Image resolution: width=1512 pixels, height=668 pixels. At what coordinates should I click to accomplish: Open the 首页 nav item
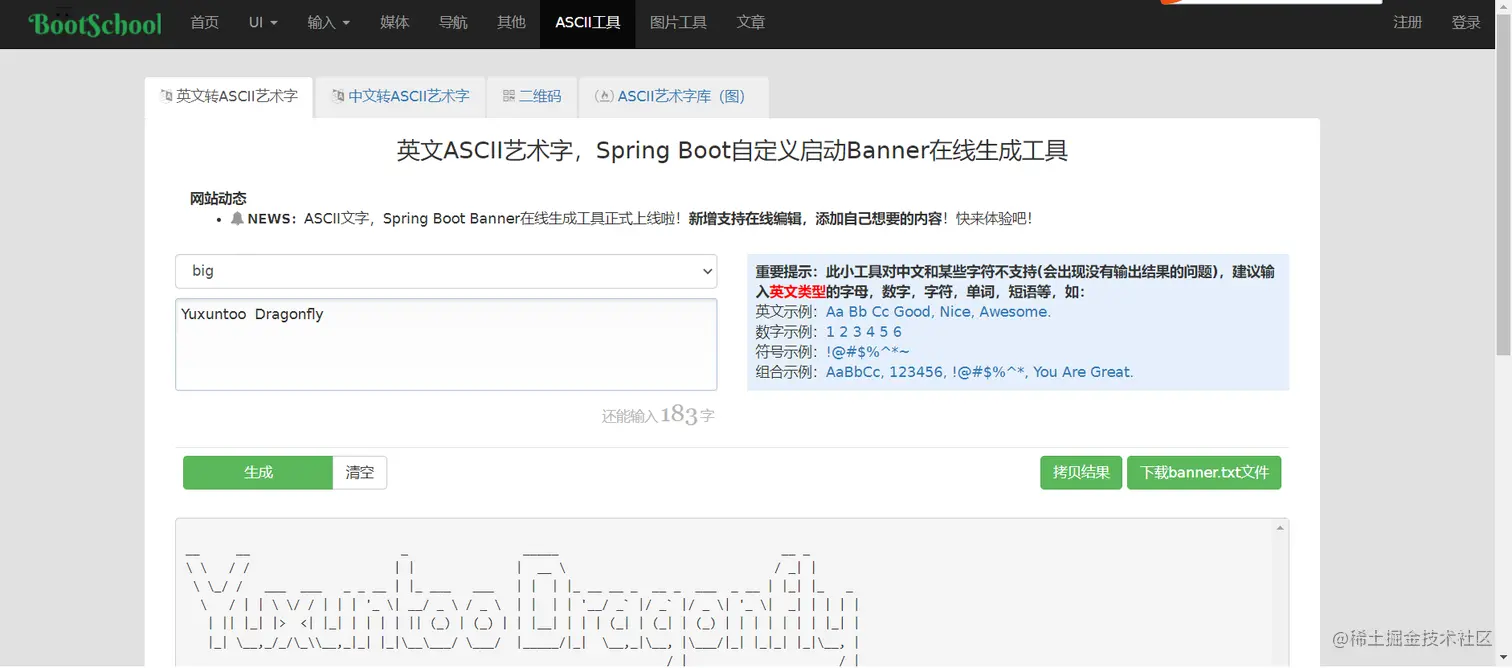coord(205,22)
